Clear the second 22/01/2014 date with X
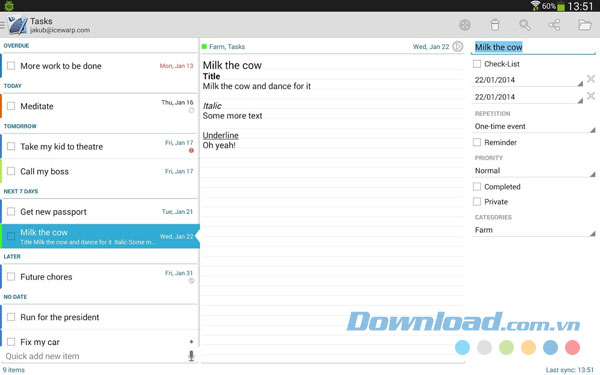The image size is (600, 375). click(591, 96)
